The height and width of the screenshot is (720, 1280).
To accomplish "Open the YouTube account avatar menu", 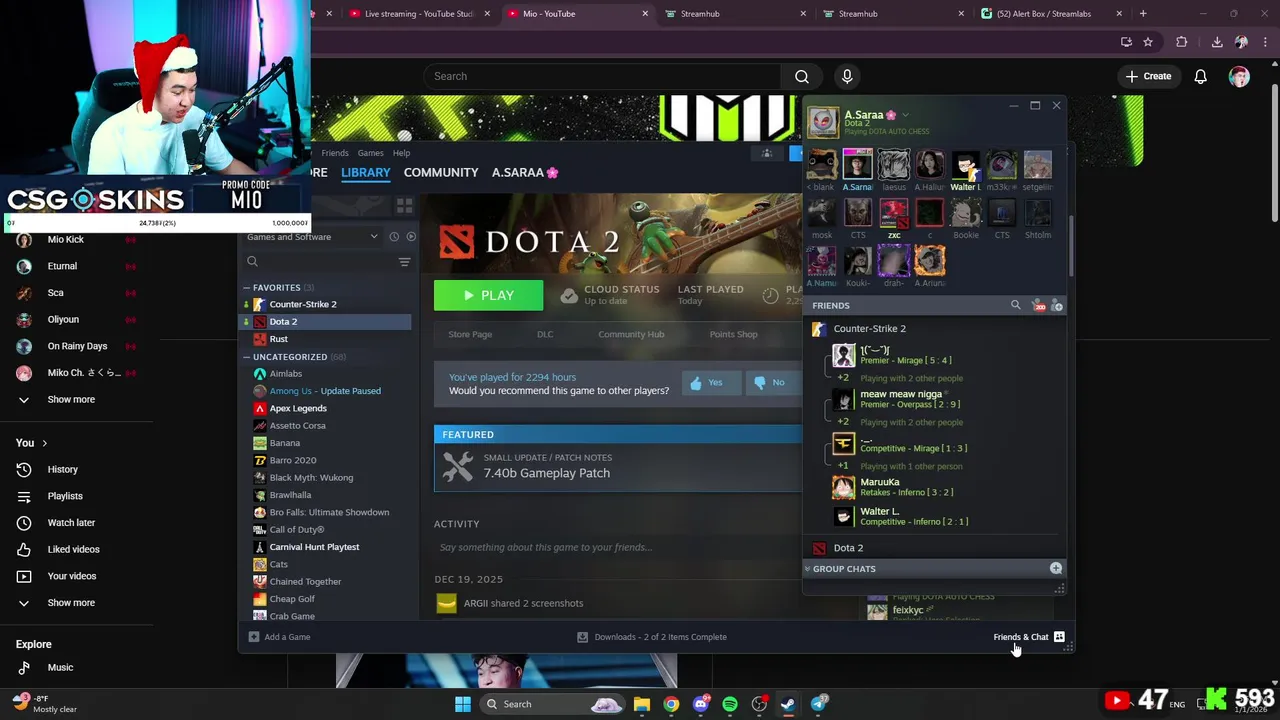I will 1239,76.
